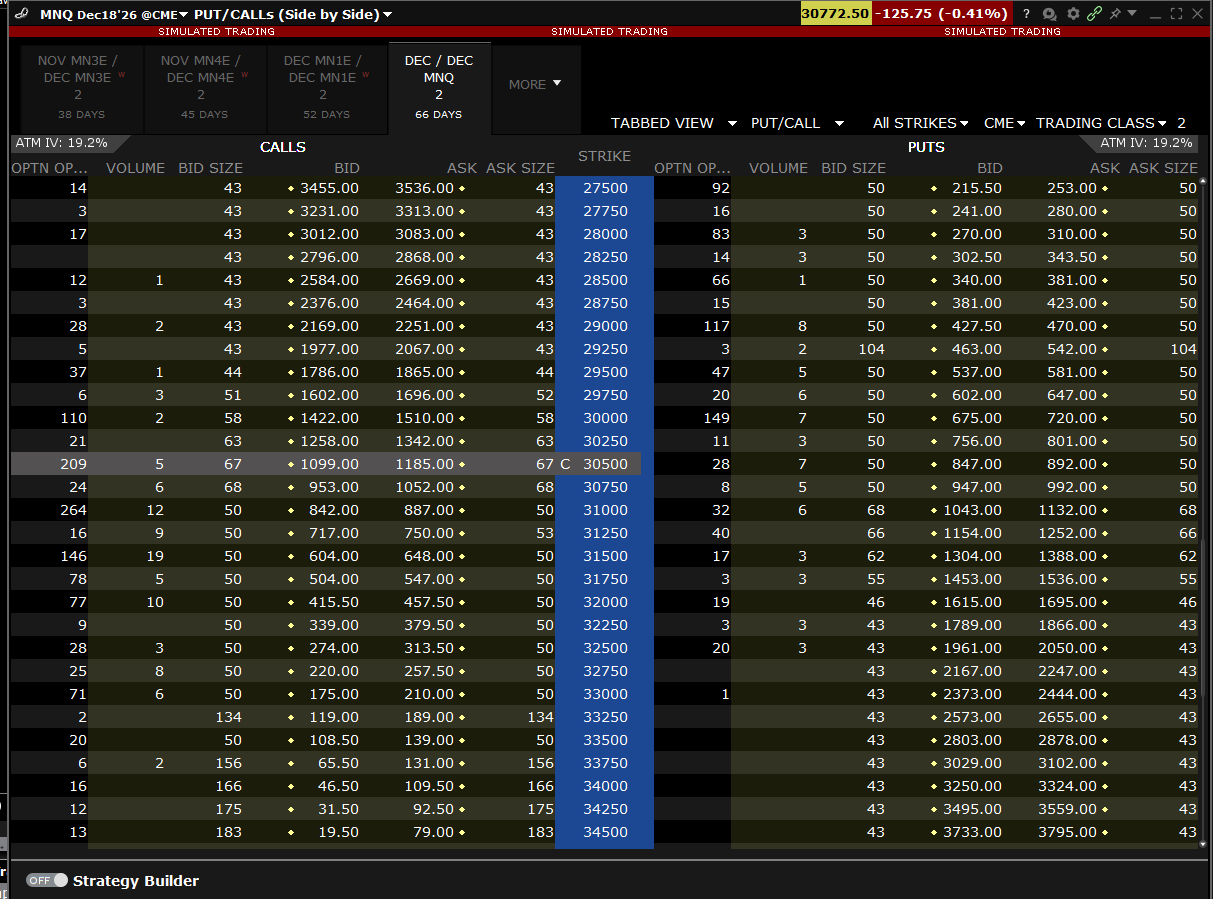Click the puts ASK column header
Image resolution: width=1213 pixels, height=899 pixels.
tap(1105, 168)
